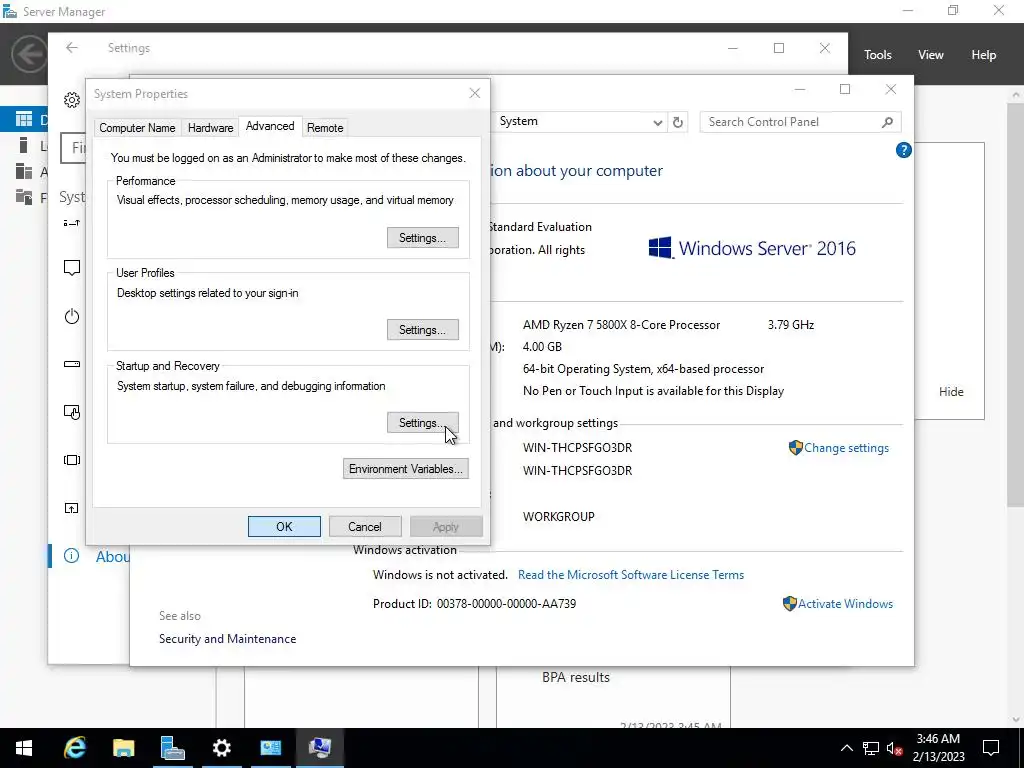Confirm System Properties with OK
Image resolution: width=1024 pixels, height=768 pixels.
284,526
